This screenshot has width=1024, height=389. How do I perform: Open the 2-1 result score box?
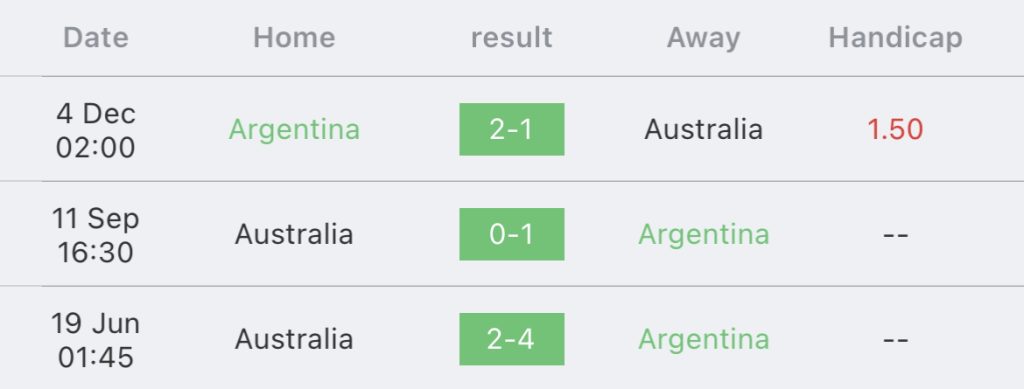pyautogui.click(x=511, y=129)
